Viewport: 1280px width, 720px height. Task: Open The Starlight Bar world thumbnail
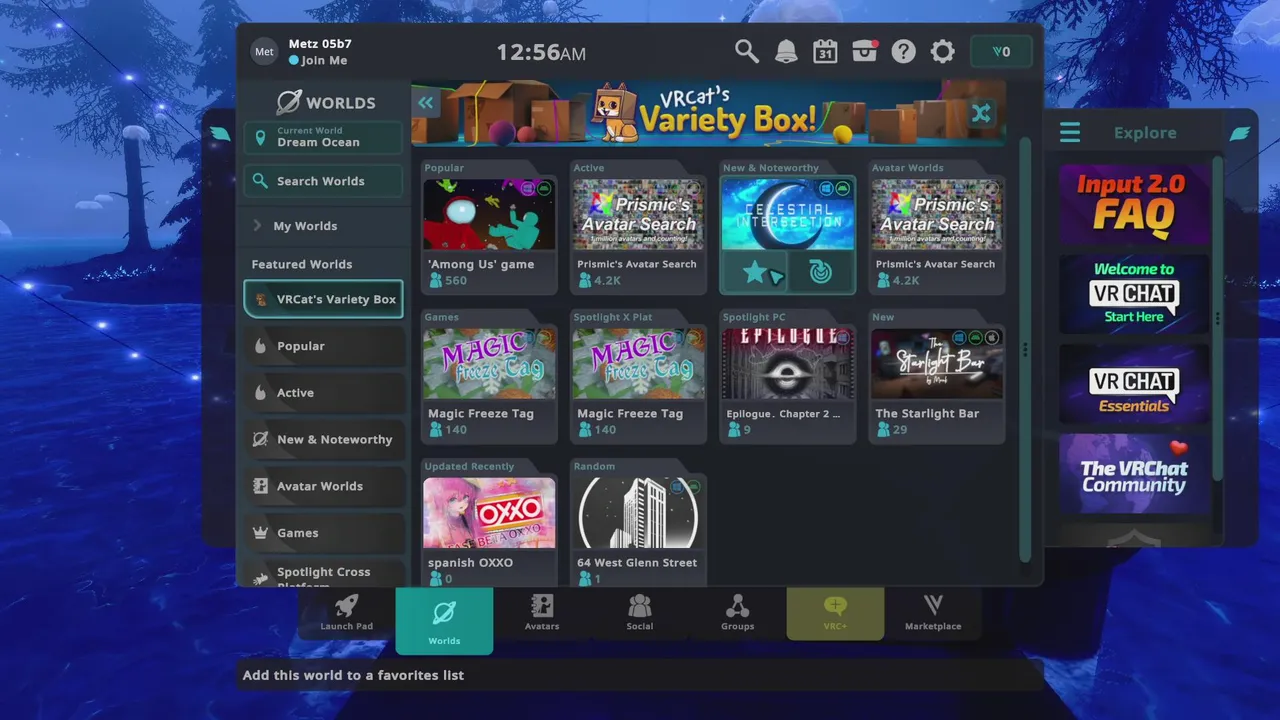(x=936, y=364)
